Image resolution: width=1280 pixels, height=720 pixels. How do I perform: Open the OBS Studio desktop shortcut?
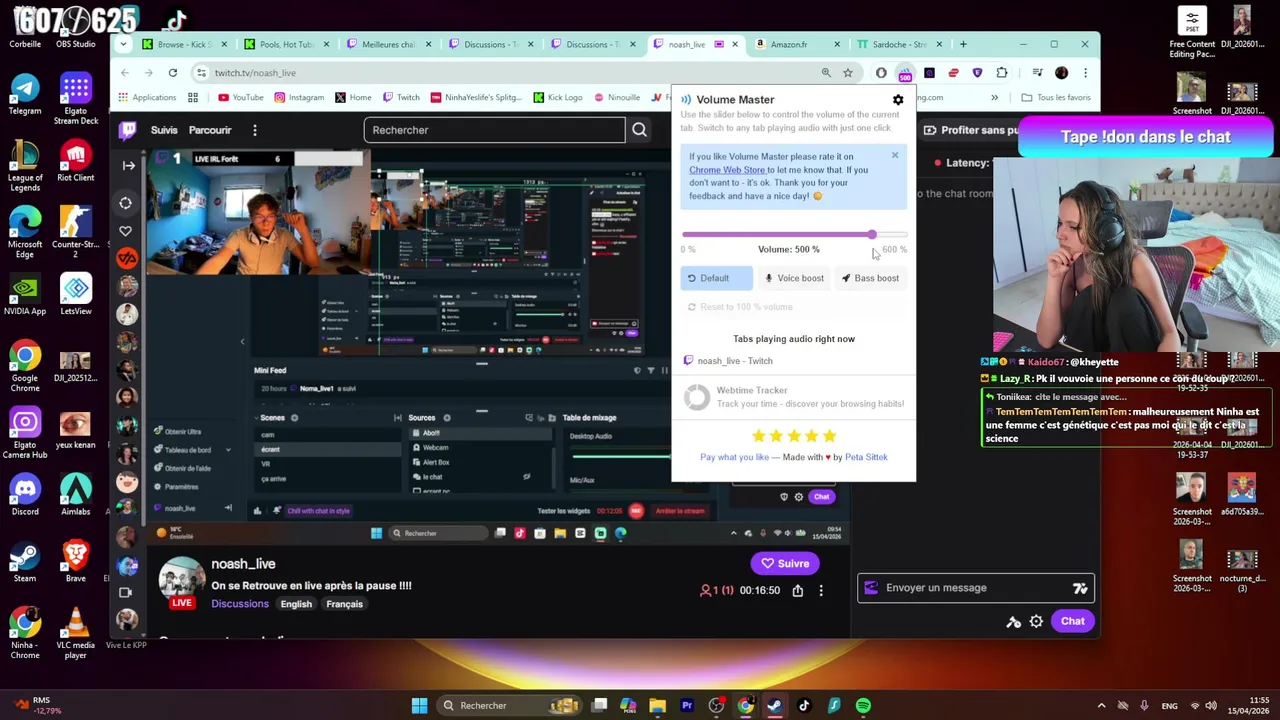click(76, 29)
